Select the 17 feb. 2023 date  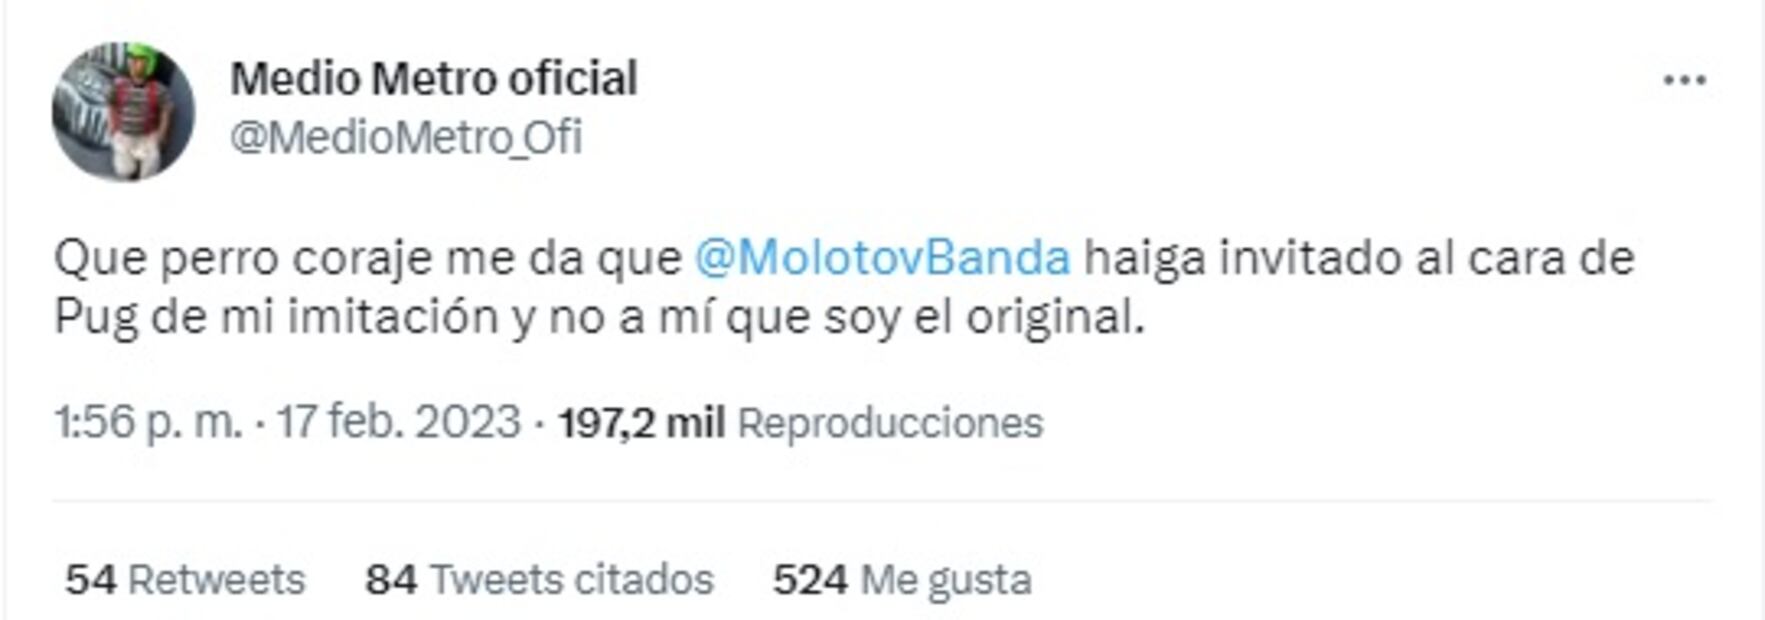399,422
